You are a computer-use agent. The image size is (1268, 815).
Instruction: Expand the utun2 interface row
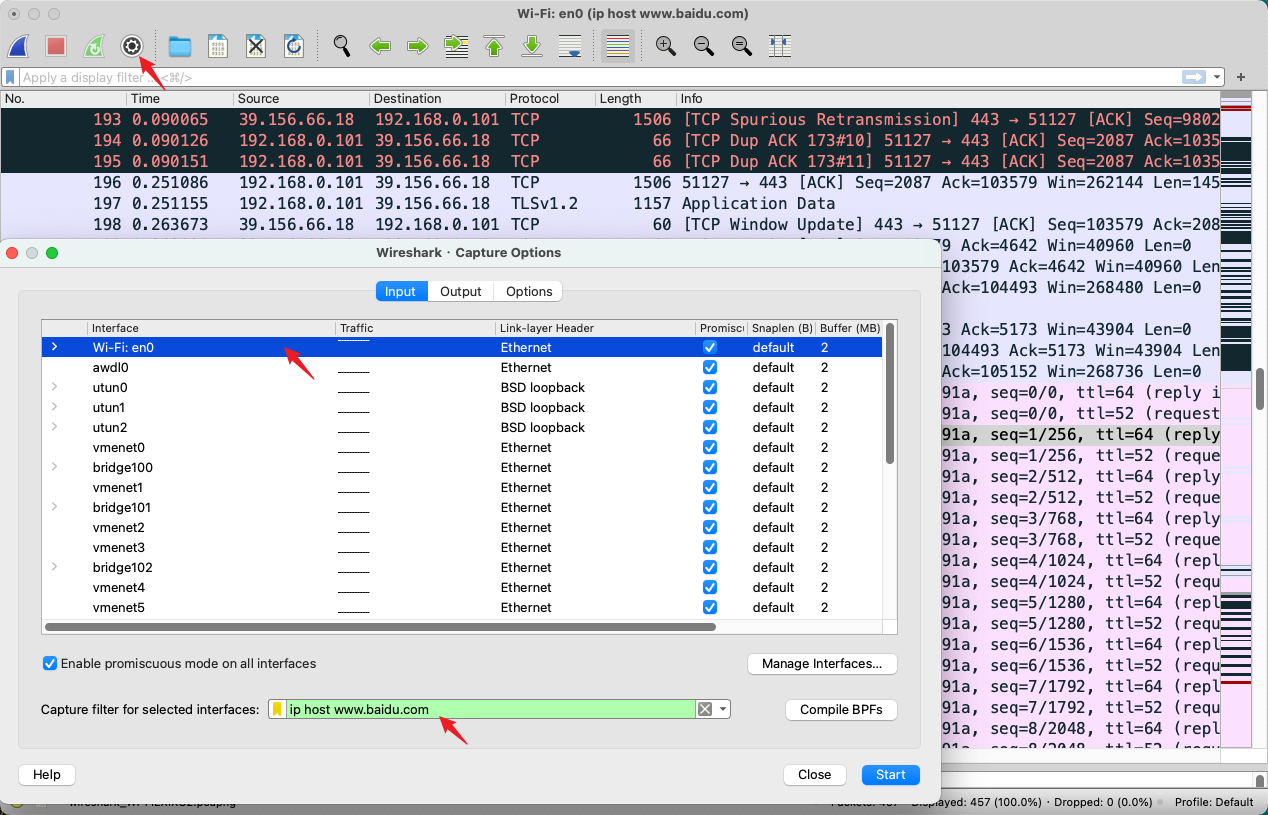click(x=54, y=427)
